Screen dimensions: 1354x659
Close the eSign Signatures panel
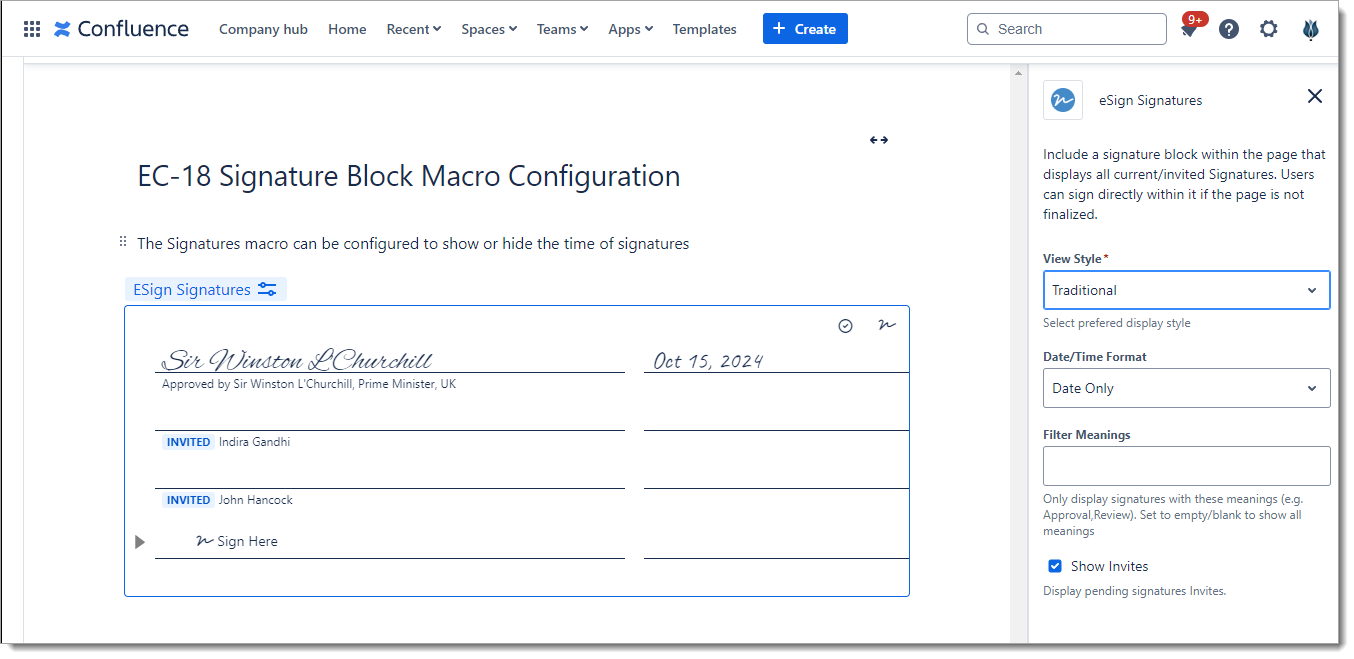[x=1315, y=96]
